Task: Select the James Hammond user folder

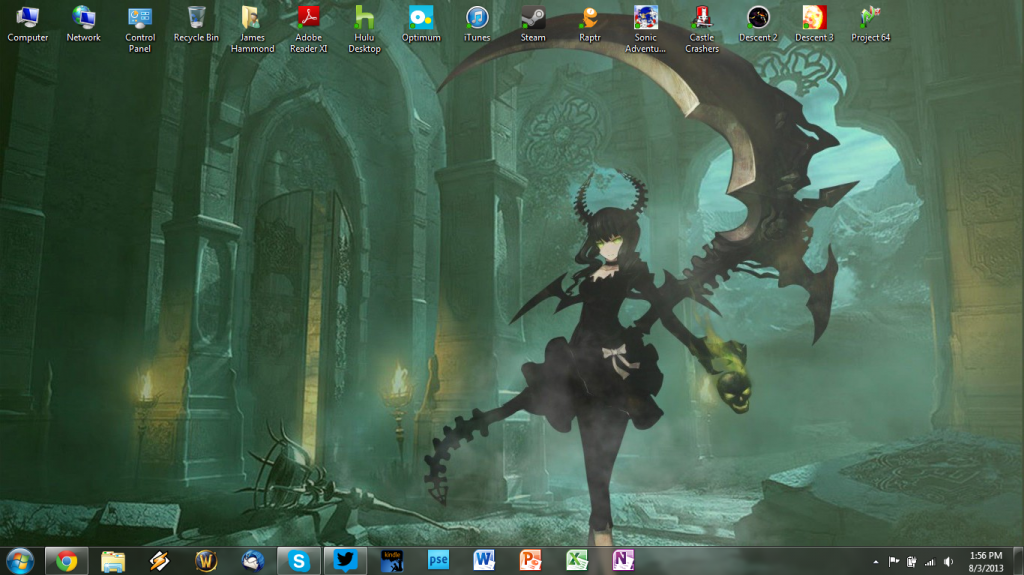Action: click(252, 29)
